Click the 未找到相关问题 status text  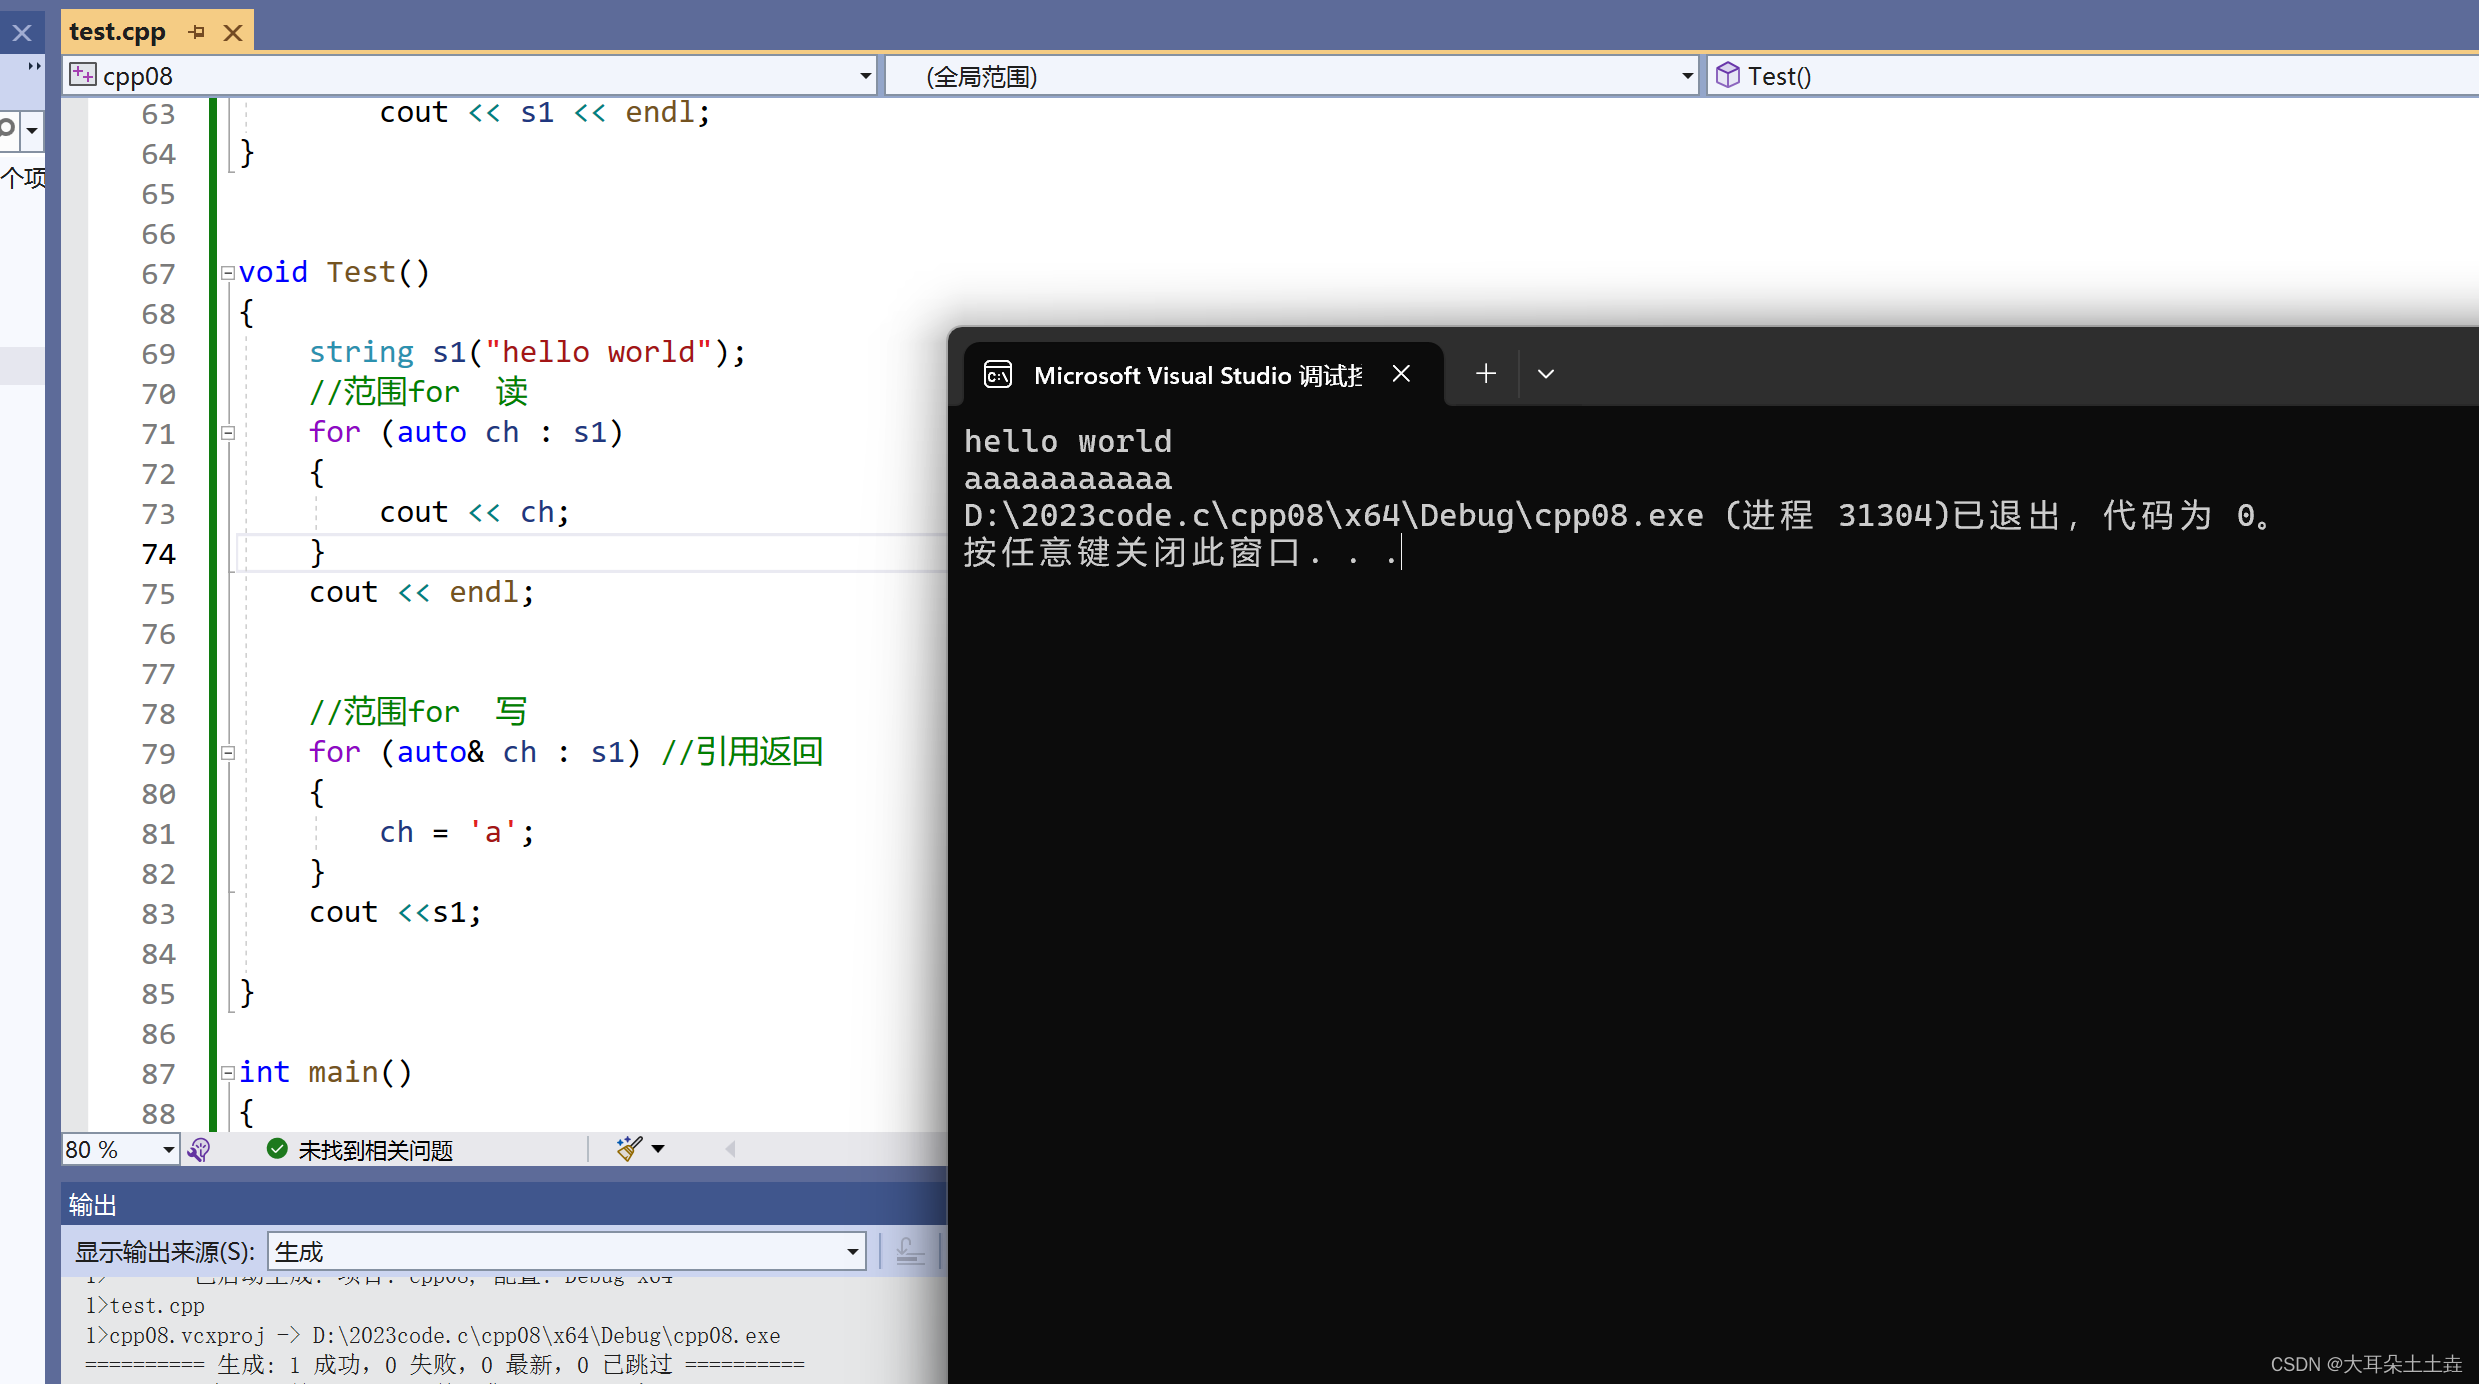(x=375, y=1150)
